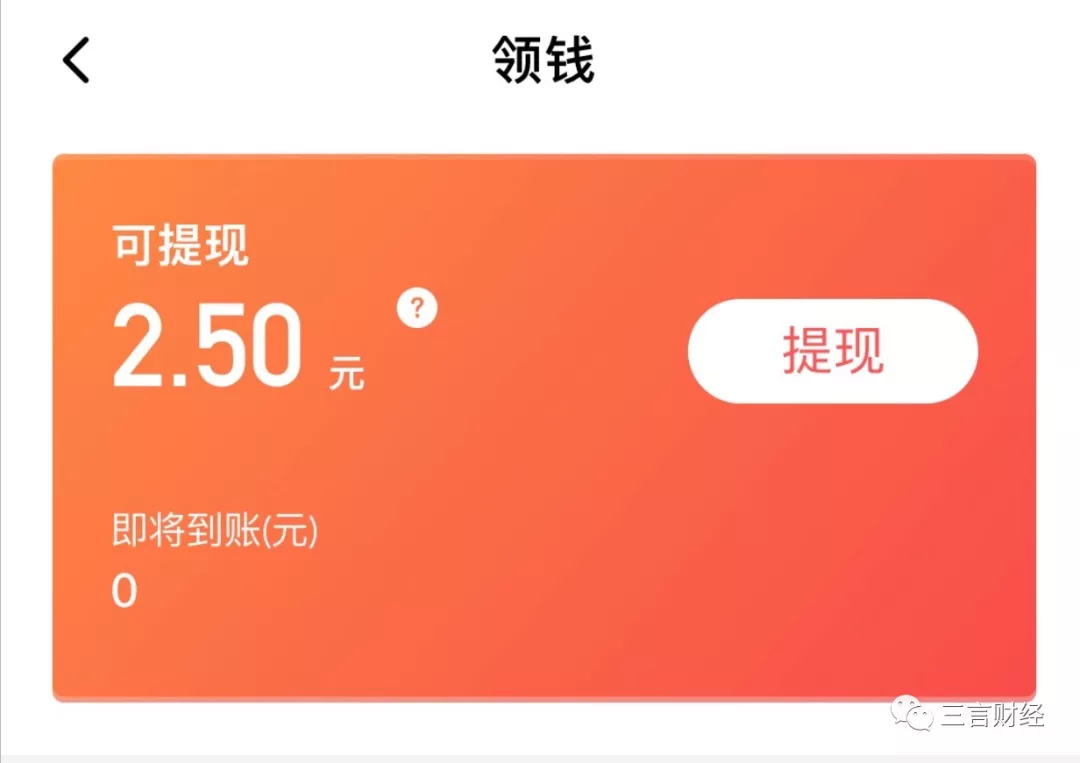Select the 可提现 label
The width and height of the screenshot is (1080, 763).
coord(180,245)
